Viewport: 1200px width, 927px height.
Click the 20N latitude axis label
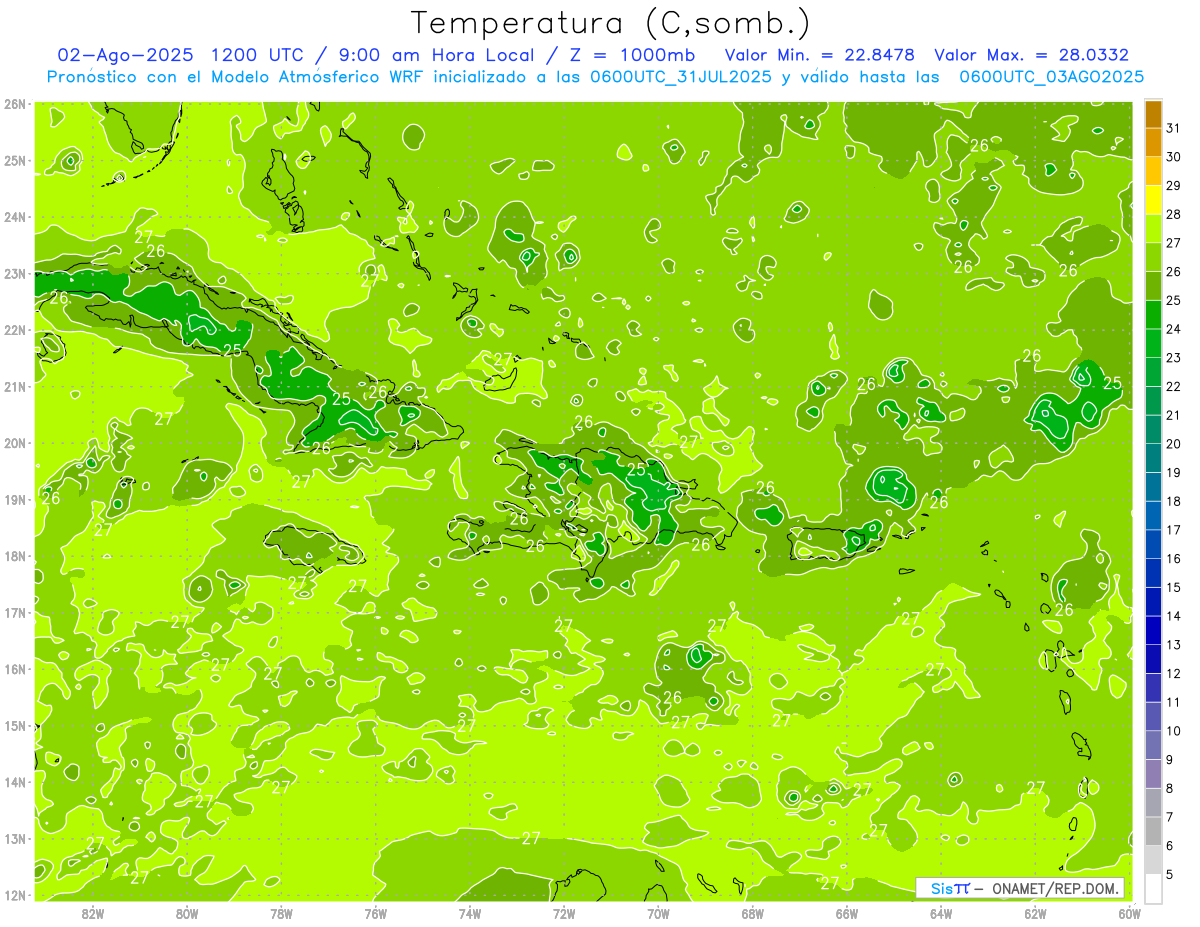coord(15,443)
